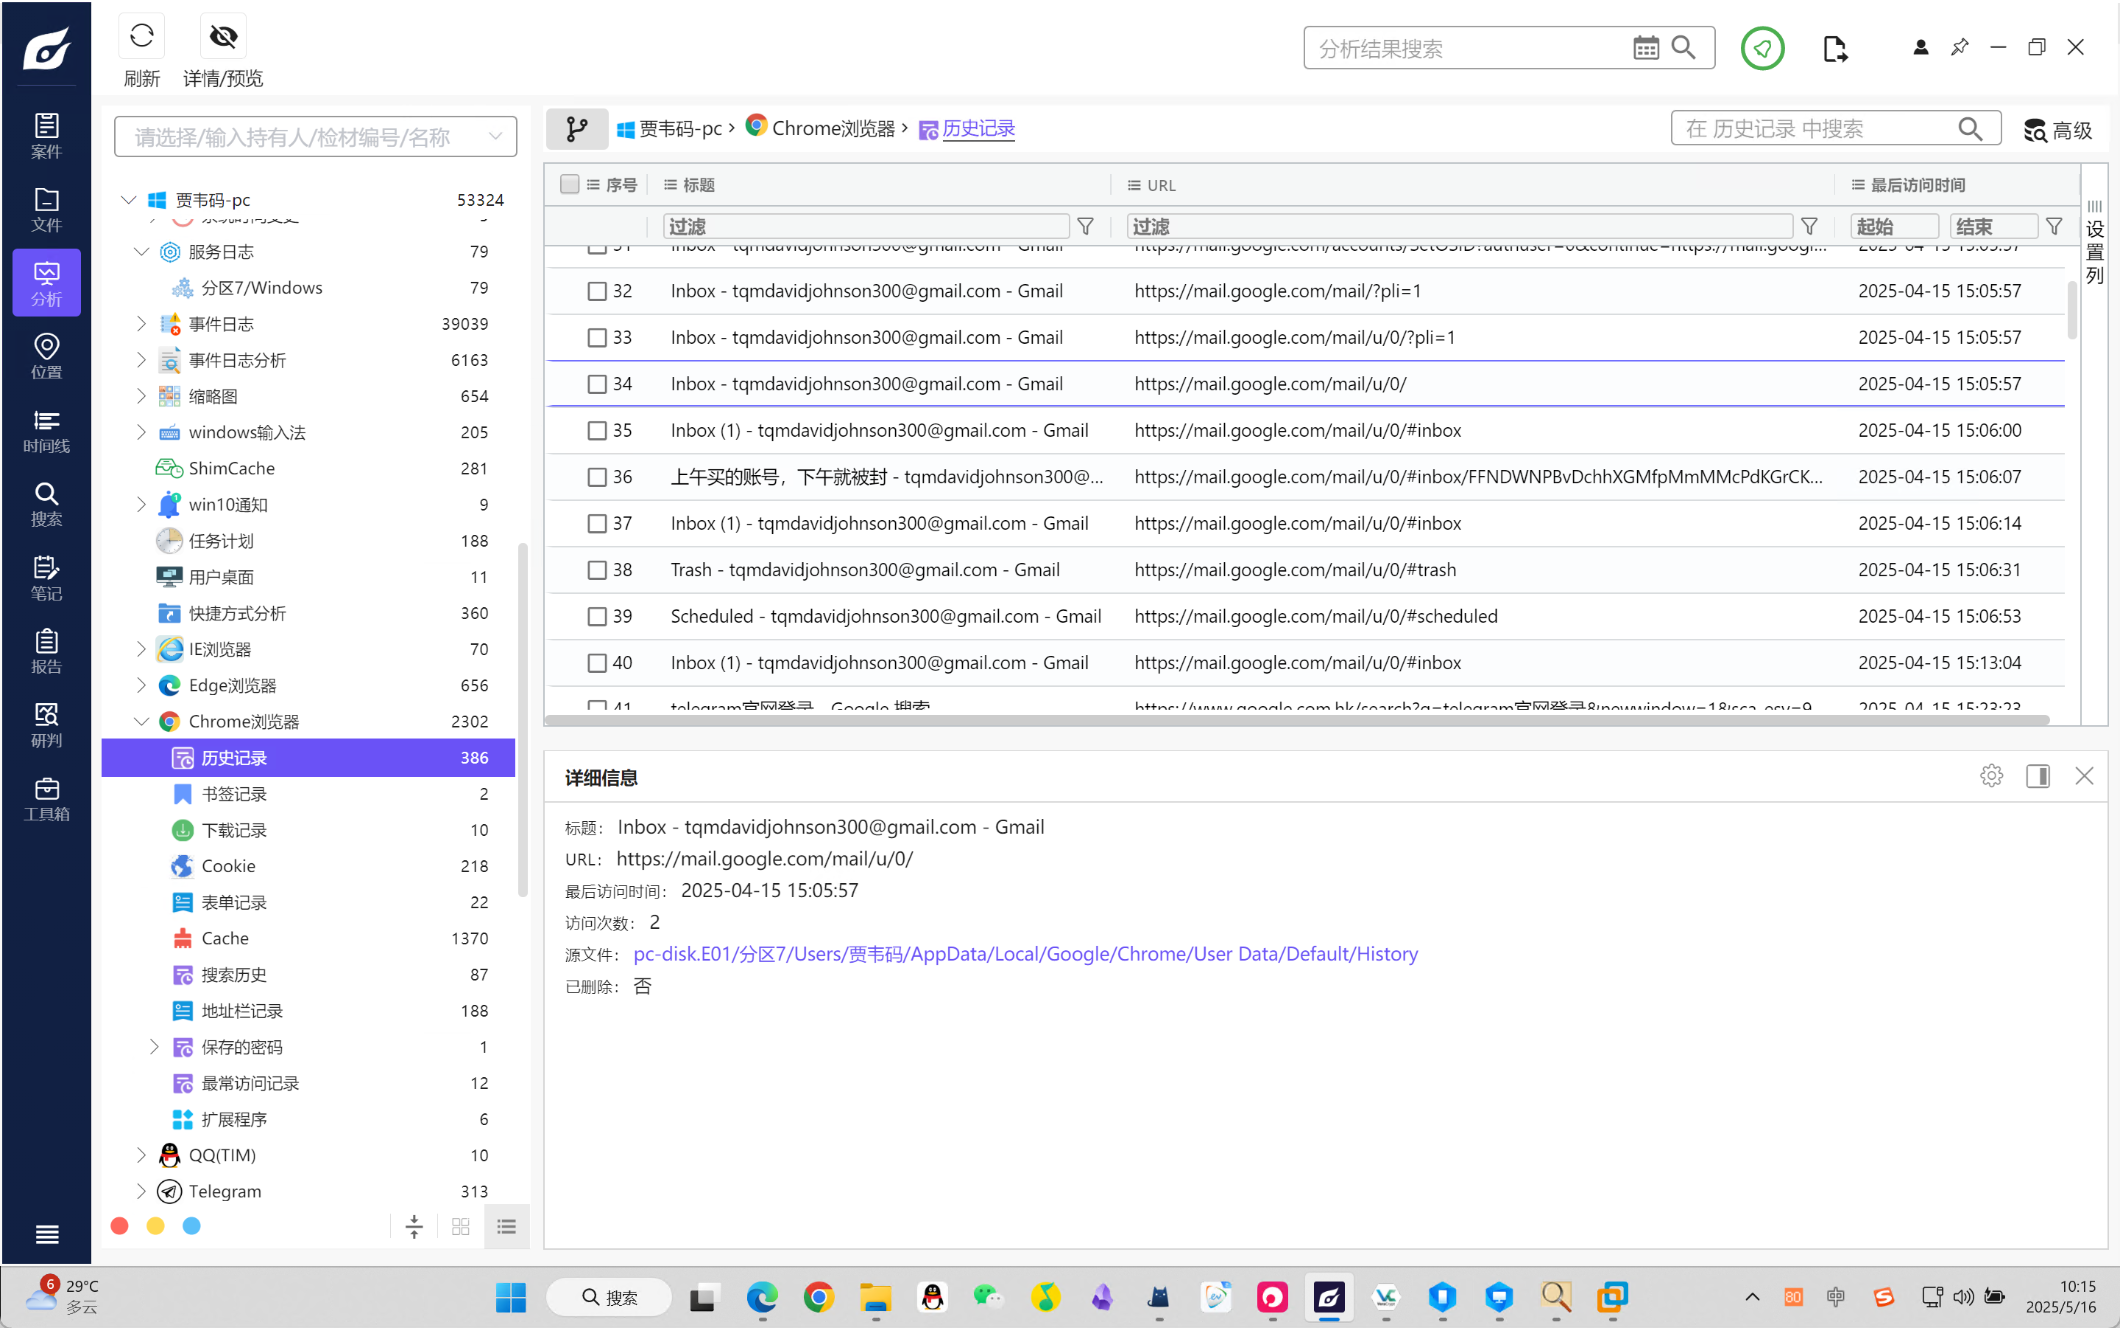
Task: Open the holder/evidence selection dropdown
Action: 315,137
